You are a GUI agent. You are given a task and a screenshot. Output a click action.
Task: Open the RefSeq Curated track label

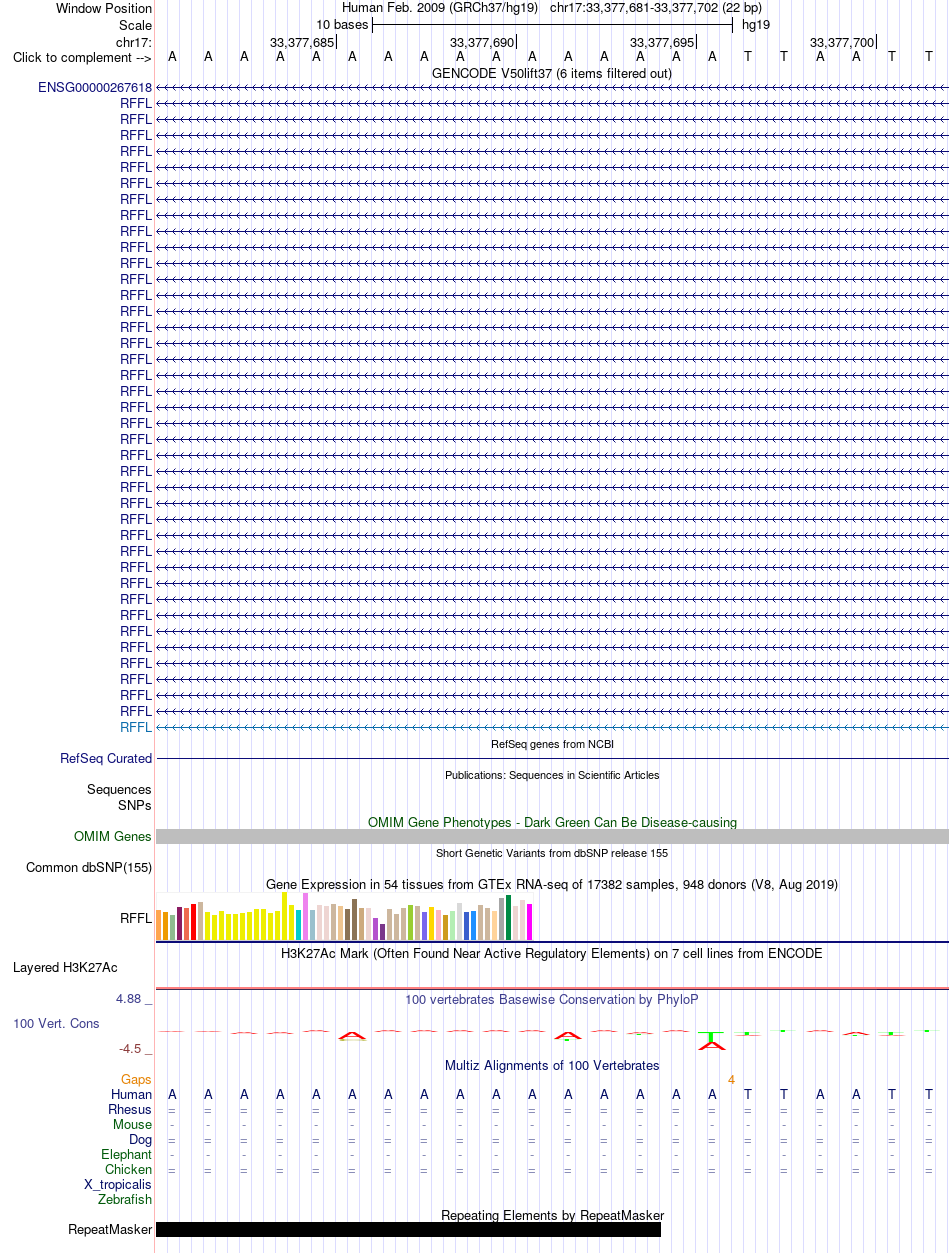106,759
